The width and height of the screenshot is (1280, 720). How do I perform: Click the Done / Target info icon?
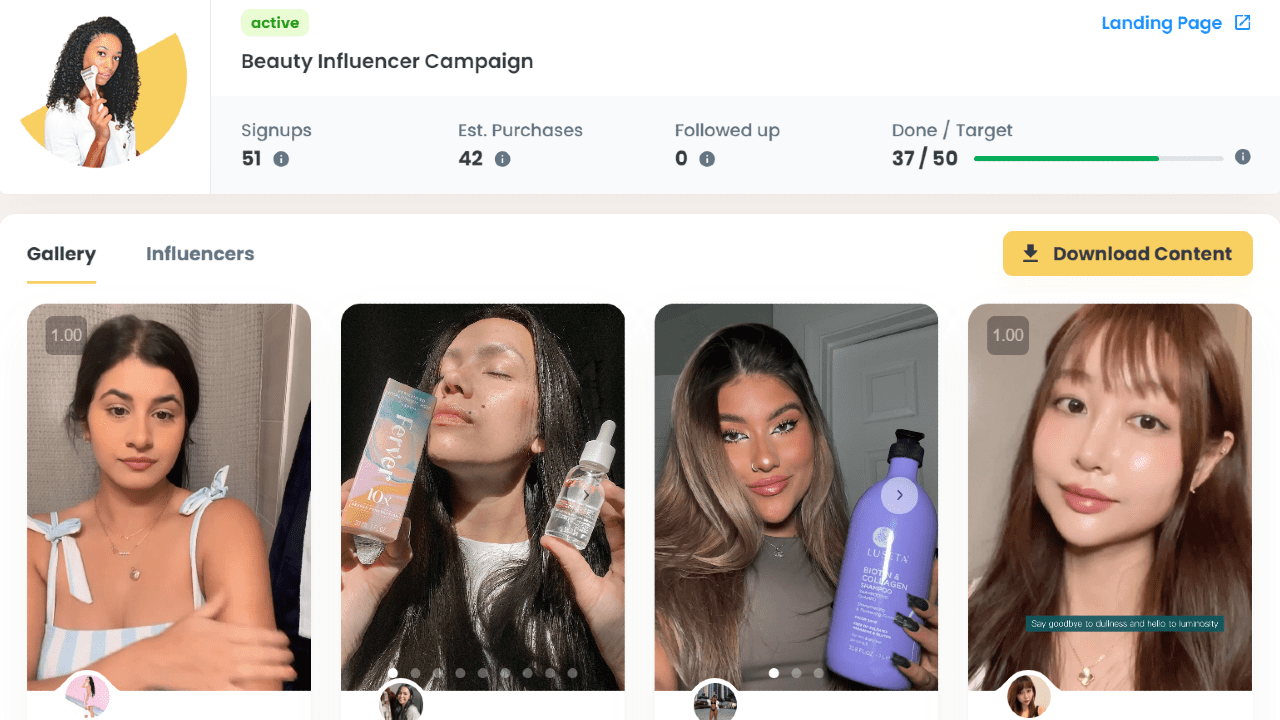1243,157
